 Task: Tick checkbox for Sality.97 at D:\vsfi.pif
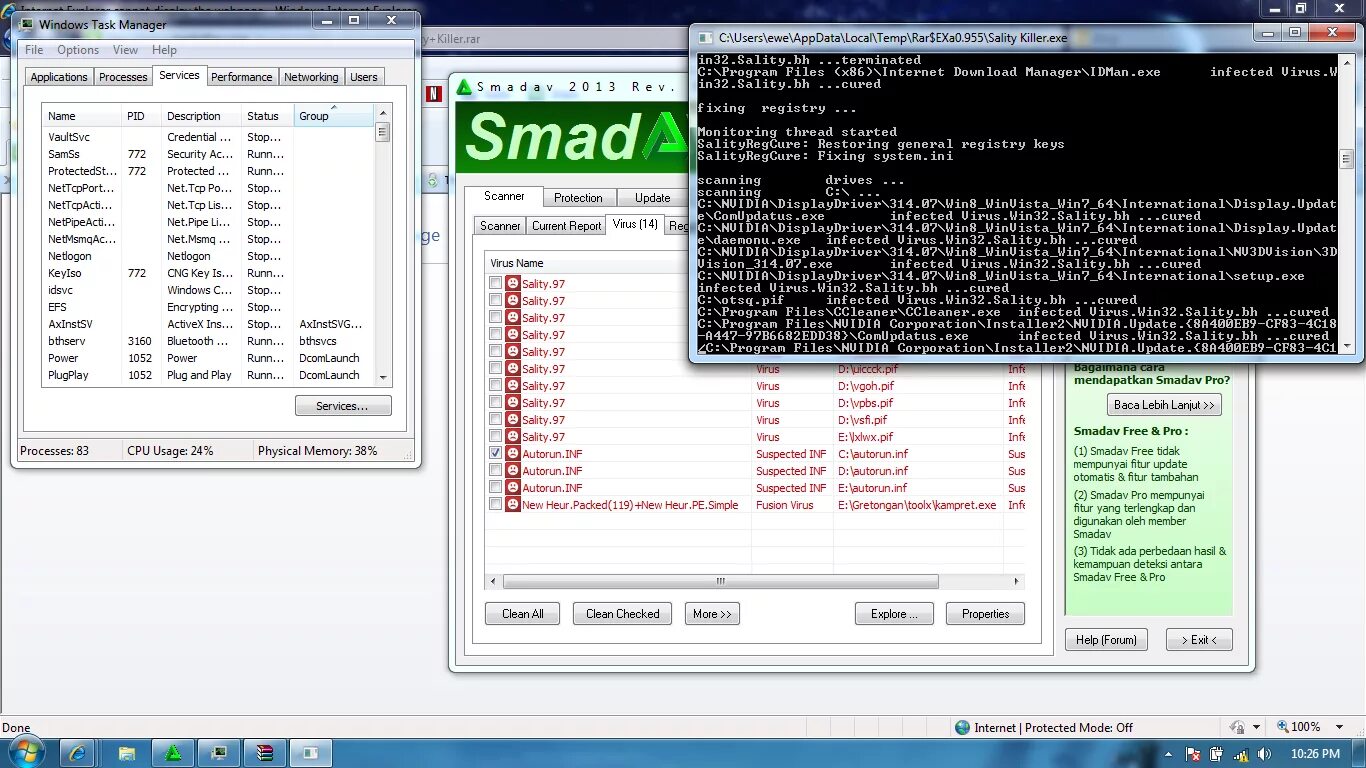point(495,420)
